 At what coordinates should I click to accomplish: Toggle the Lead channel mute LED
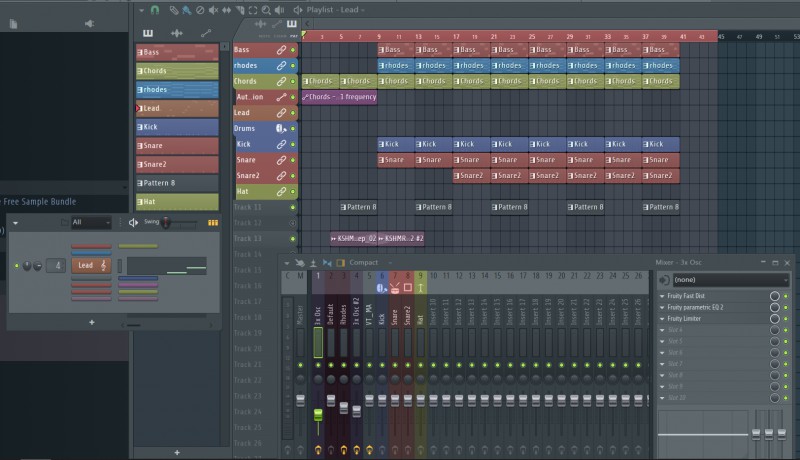[x=17, y=266]
